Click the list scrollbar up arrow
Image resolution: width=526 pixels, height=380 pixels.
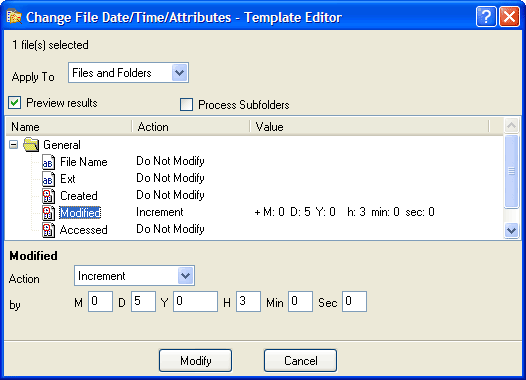512,126
